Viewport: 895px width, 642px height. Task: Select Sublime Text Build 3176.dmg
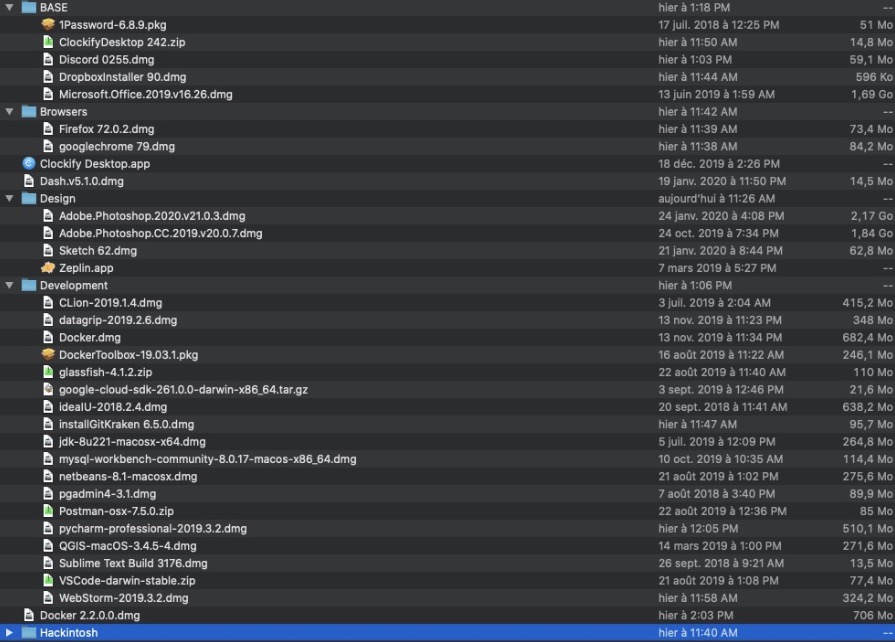[x=133, y=563]
